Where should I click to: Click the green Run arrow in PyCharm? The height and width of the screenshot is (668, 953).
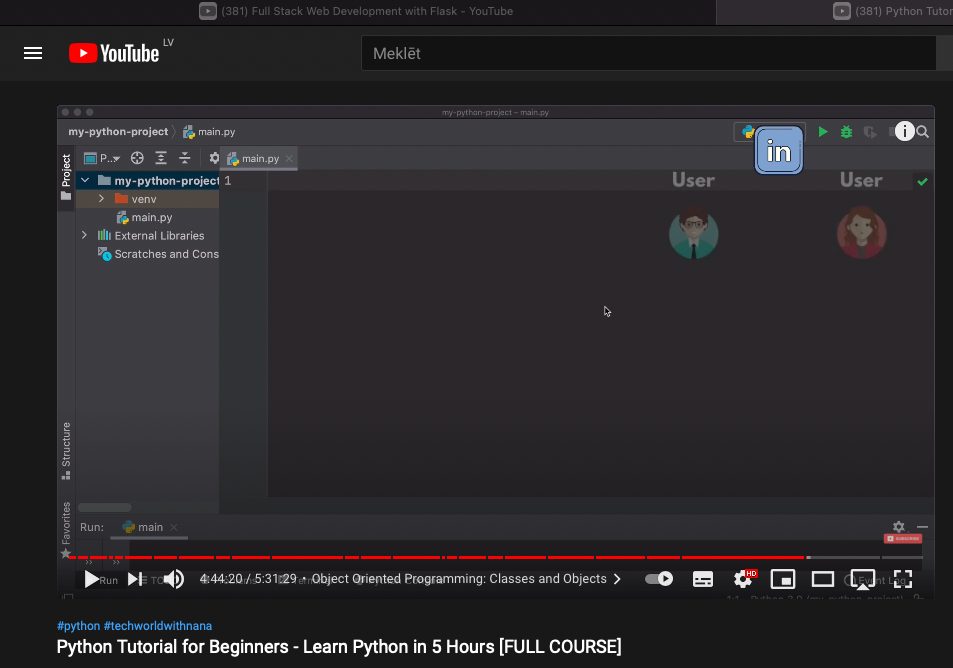click(823, 132)
